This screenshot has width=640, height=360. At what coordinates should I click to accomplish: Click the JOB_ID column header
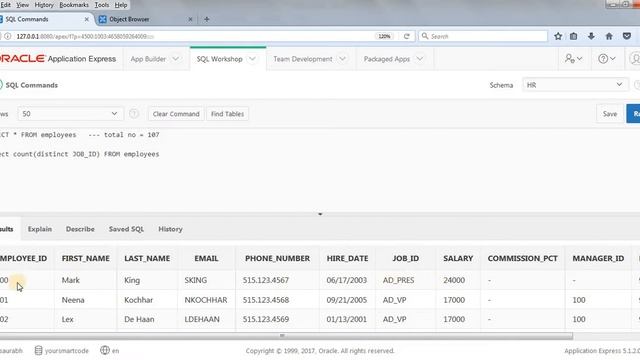click(x=405, y=258)
